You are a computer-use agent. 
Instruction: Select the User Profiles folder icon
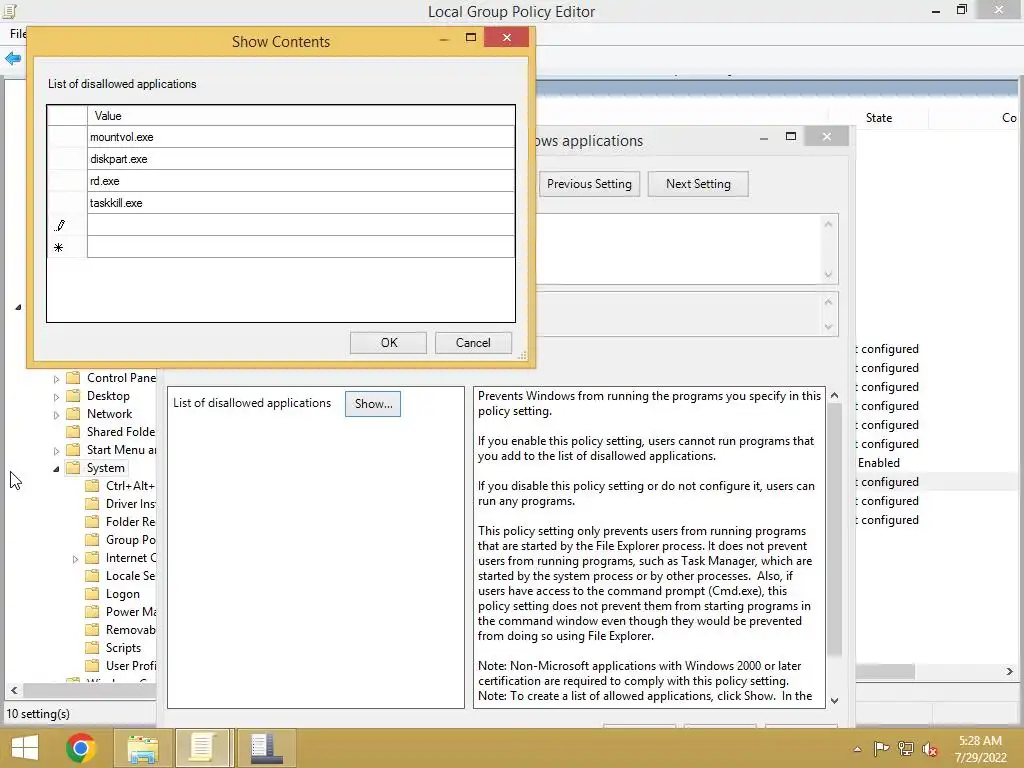coord(93,665)
